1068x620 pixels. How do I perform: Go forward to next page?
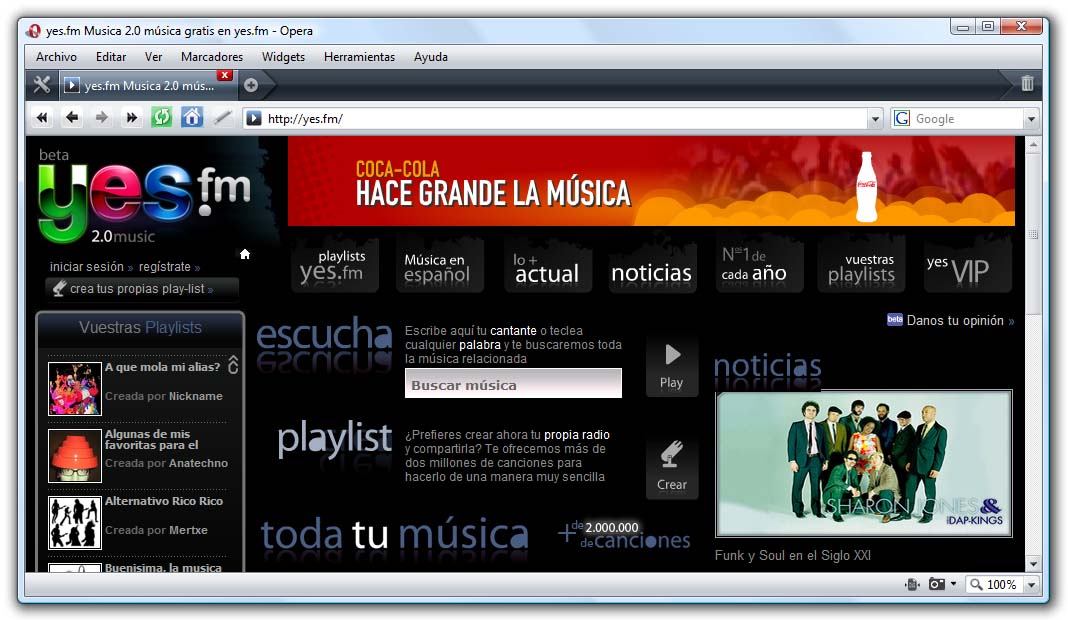click(101, 118)
